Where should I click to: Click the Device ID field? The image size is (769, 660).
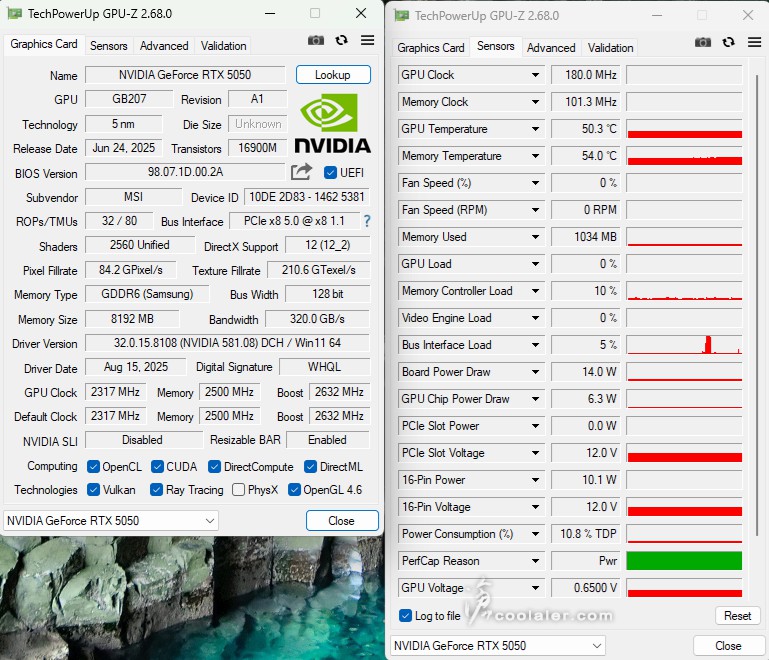[x=307, y=197]
